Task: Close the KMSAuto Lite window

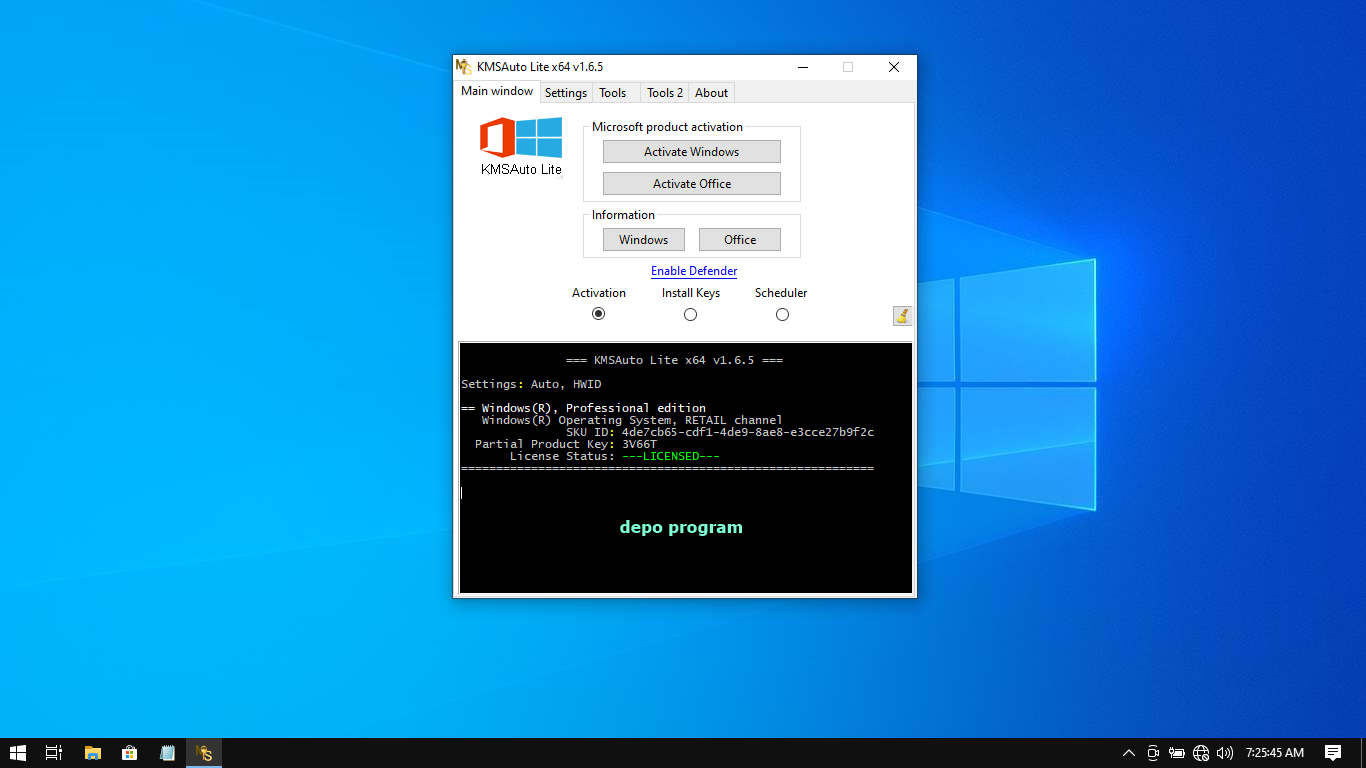Action: [x=894, y=67]
